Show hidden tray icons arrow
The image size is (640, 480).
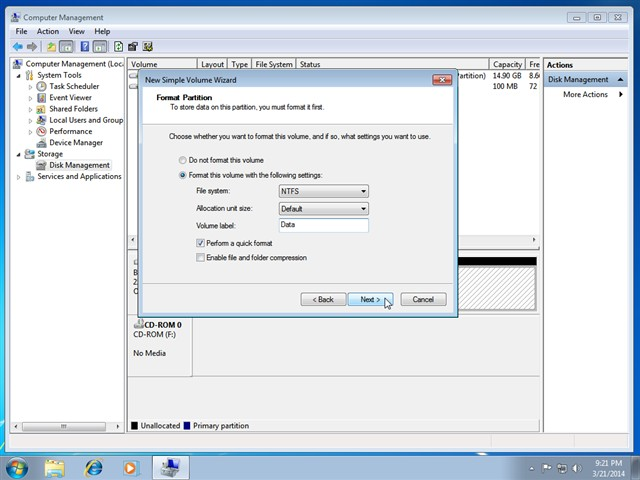(x=531, y=469)
